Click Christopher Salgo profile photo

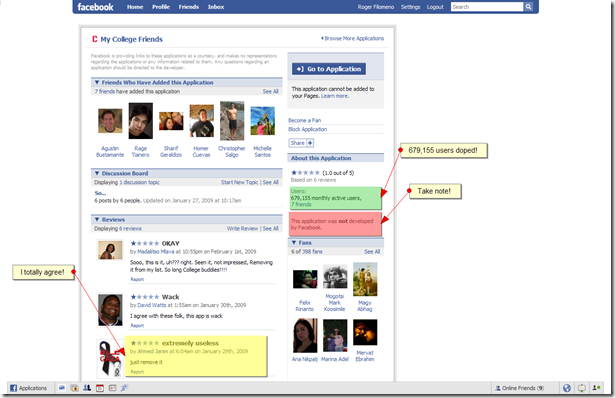click(232, 121)
